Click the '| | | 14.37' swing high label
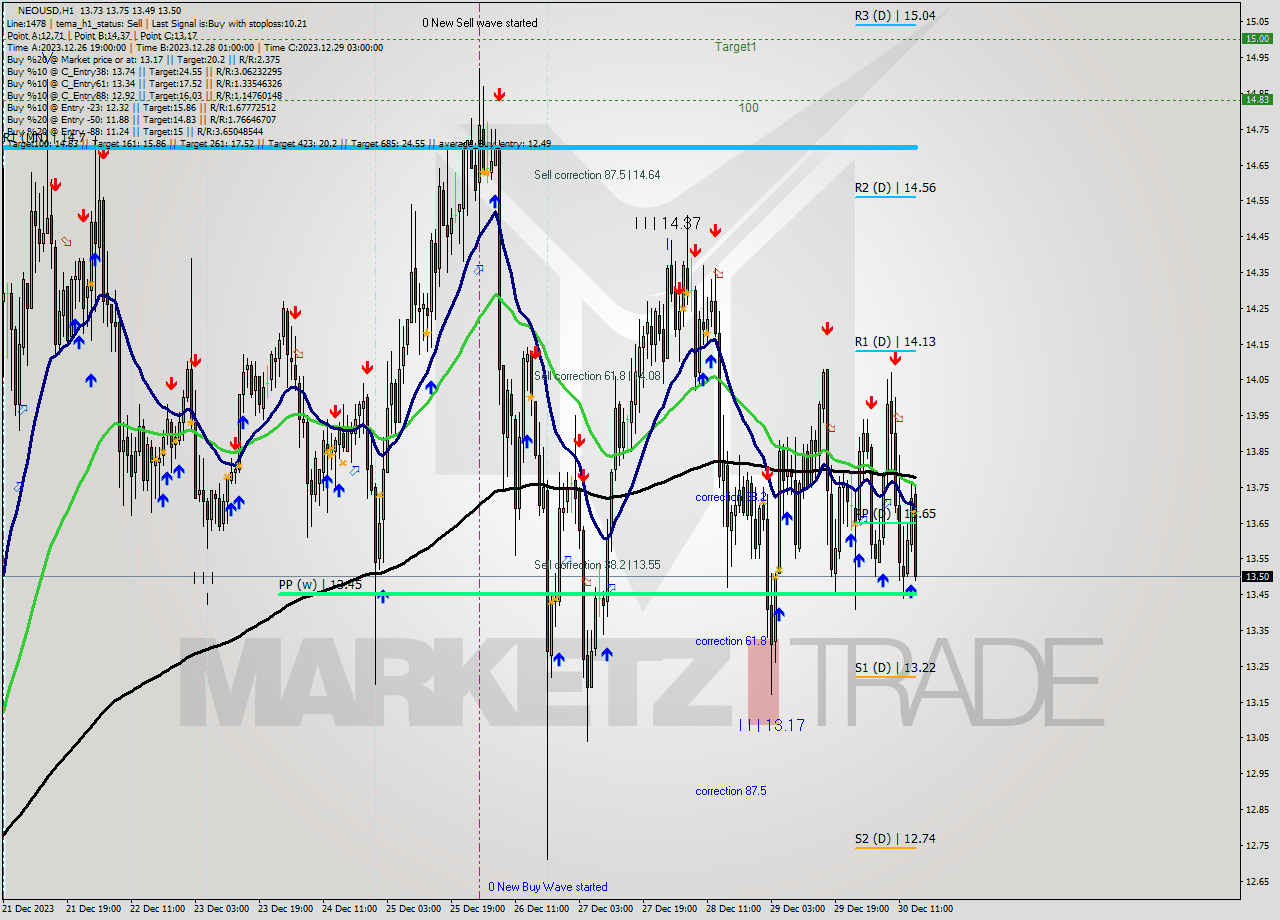The width and height of the screenshot is (1280, 920). point(668,223)
